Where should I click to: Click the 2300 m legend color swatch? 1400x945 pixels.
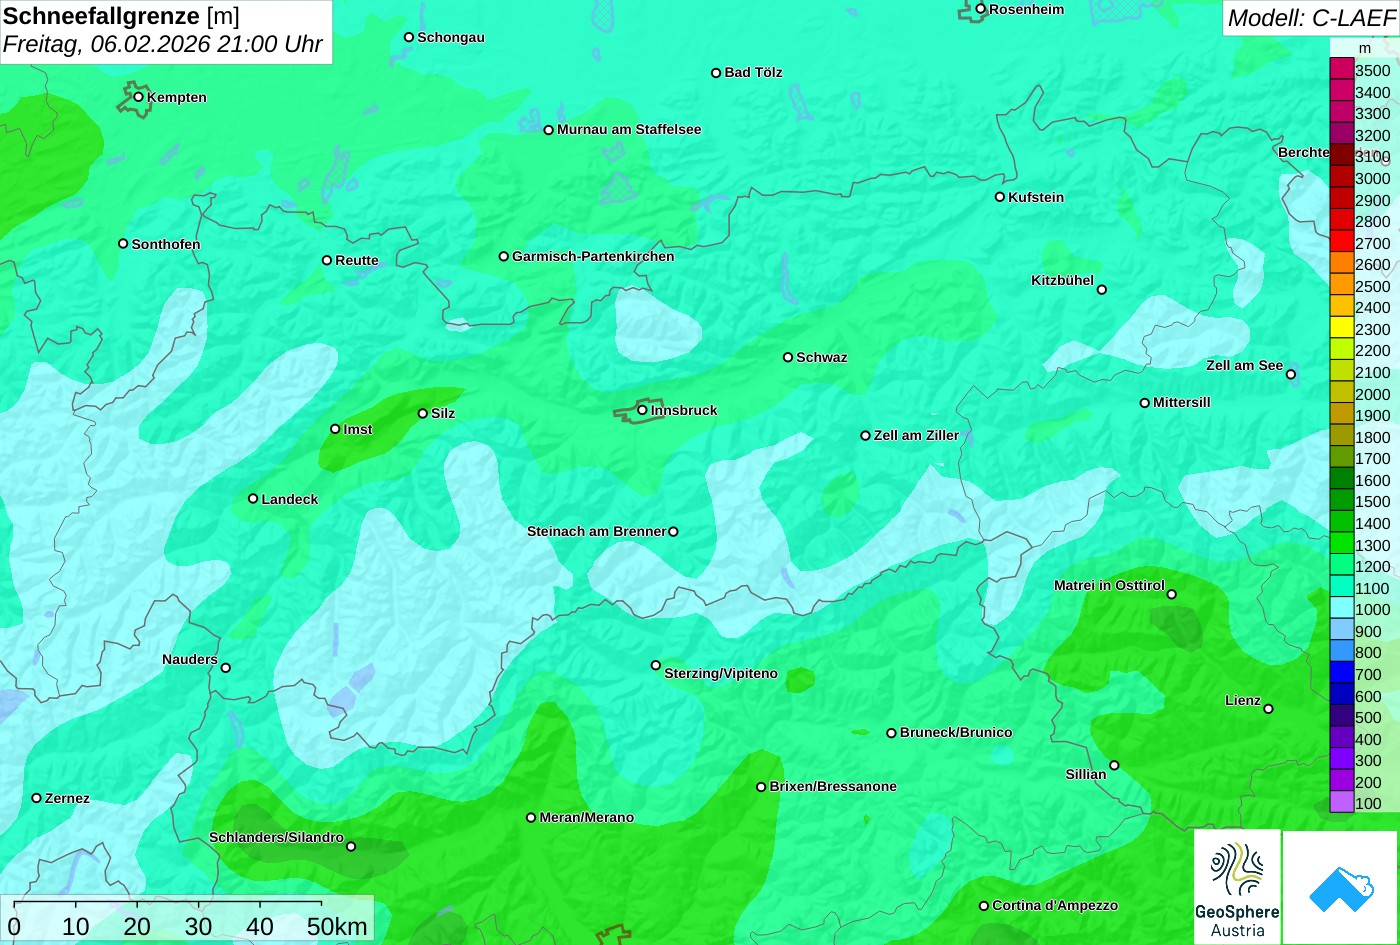tap(1341, 328)
